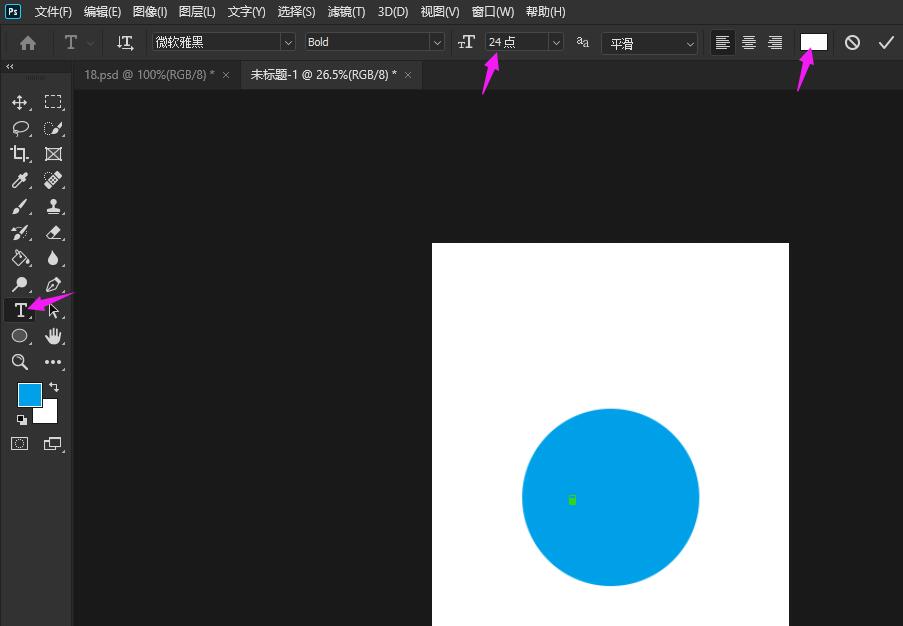Select the Horizontal Type tool

click(x=20, y=310)
